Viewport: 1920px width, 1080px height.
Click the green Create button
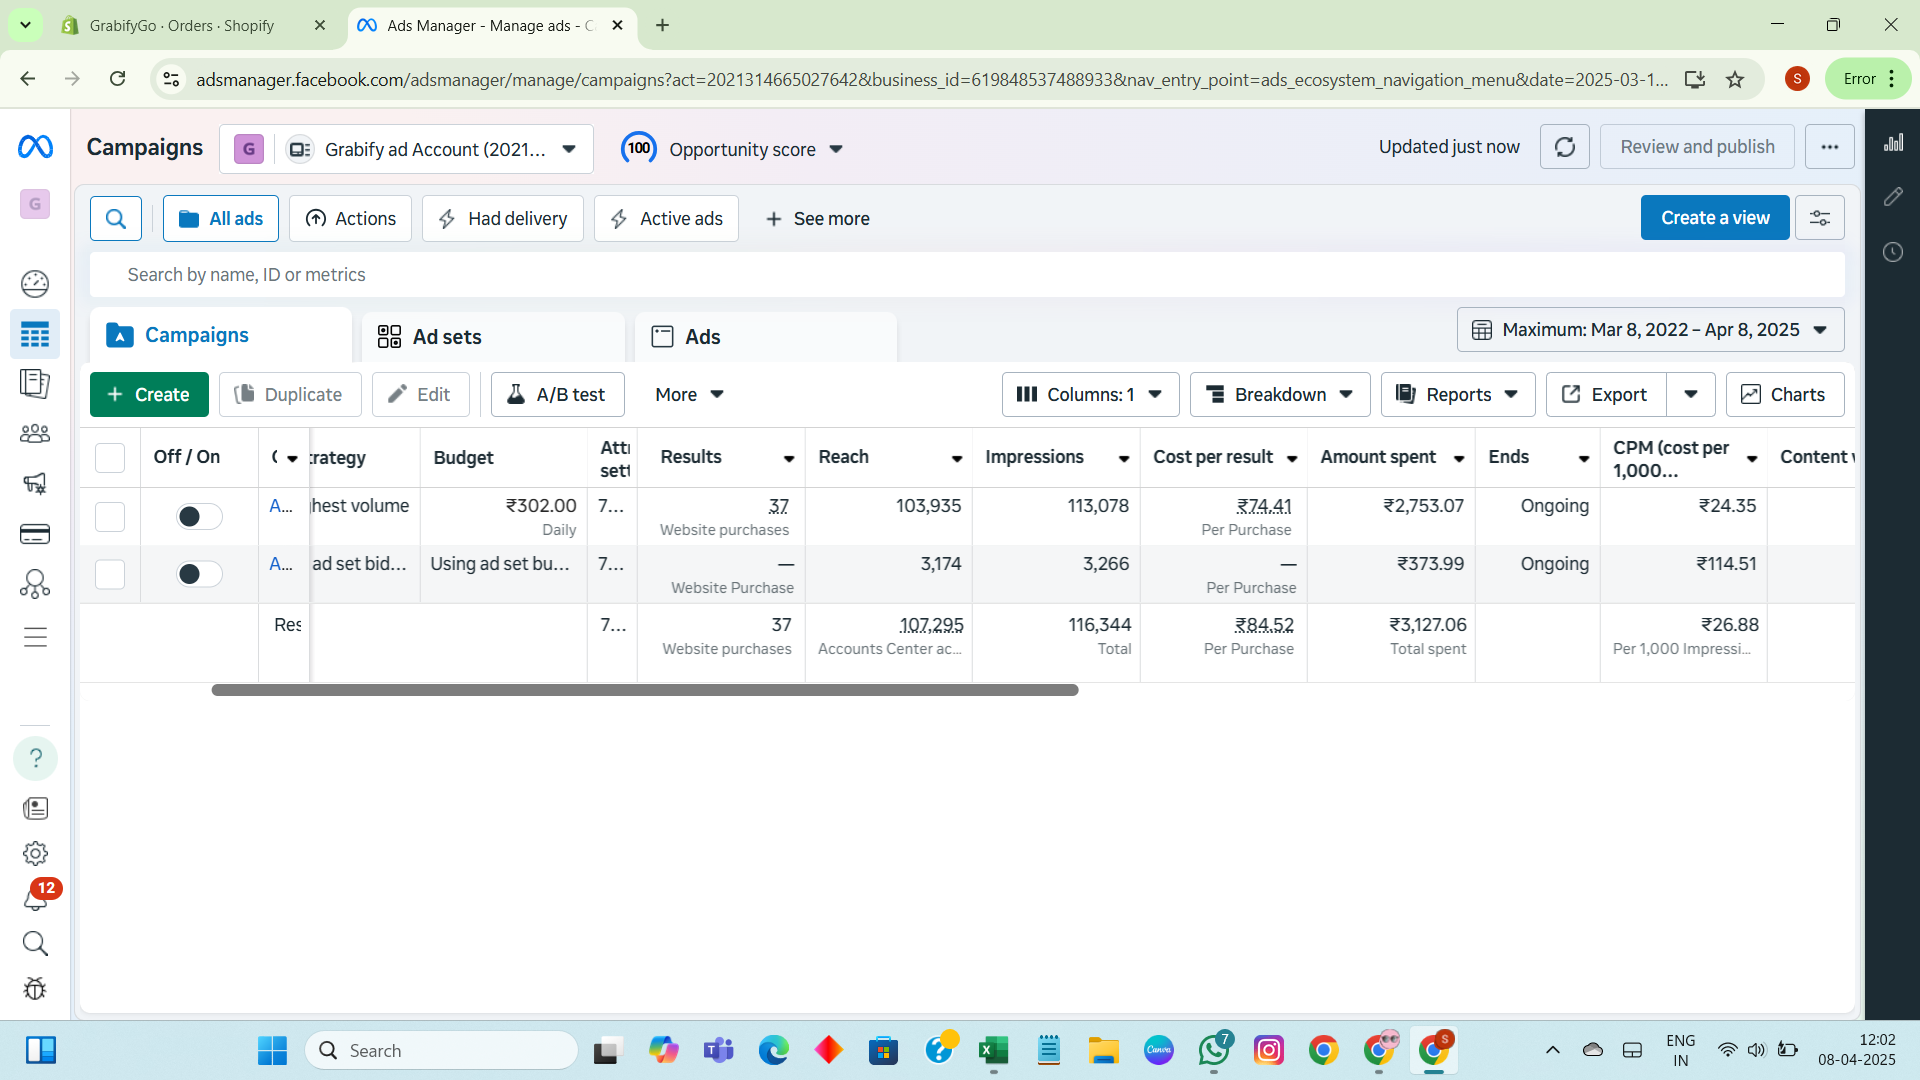click(149, 394)
